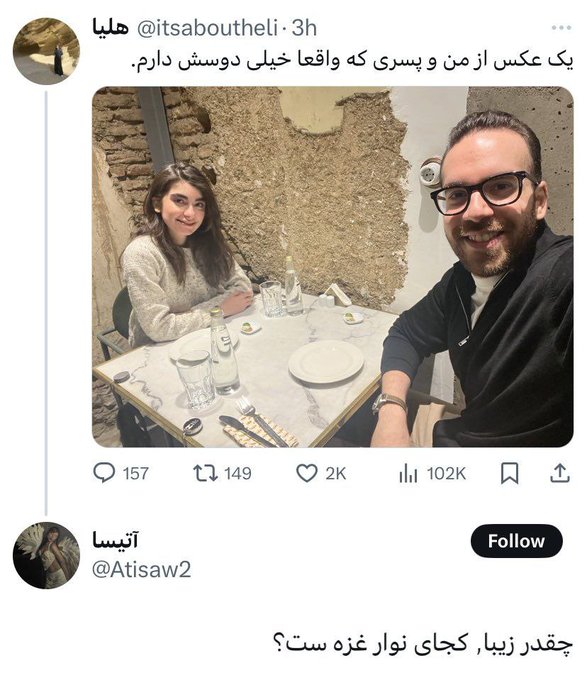
Task: Click the 102K views count
Action: pos(447,474)
